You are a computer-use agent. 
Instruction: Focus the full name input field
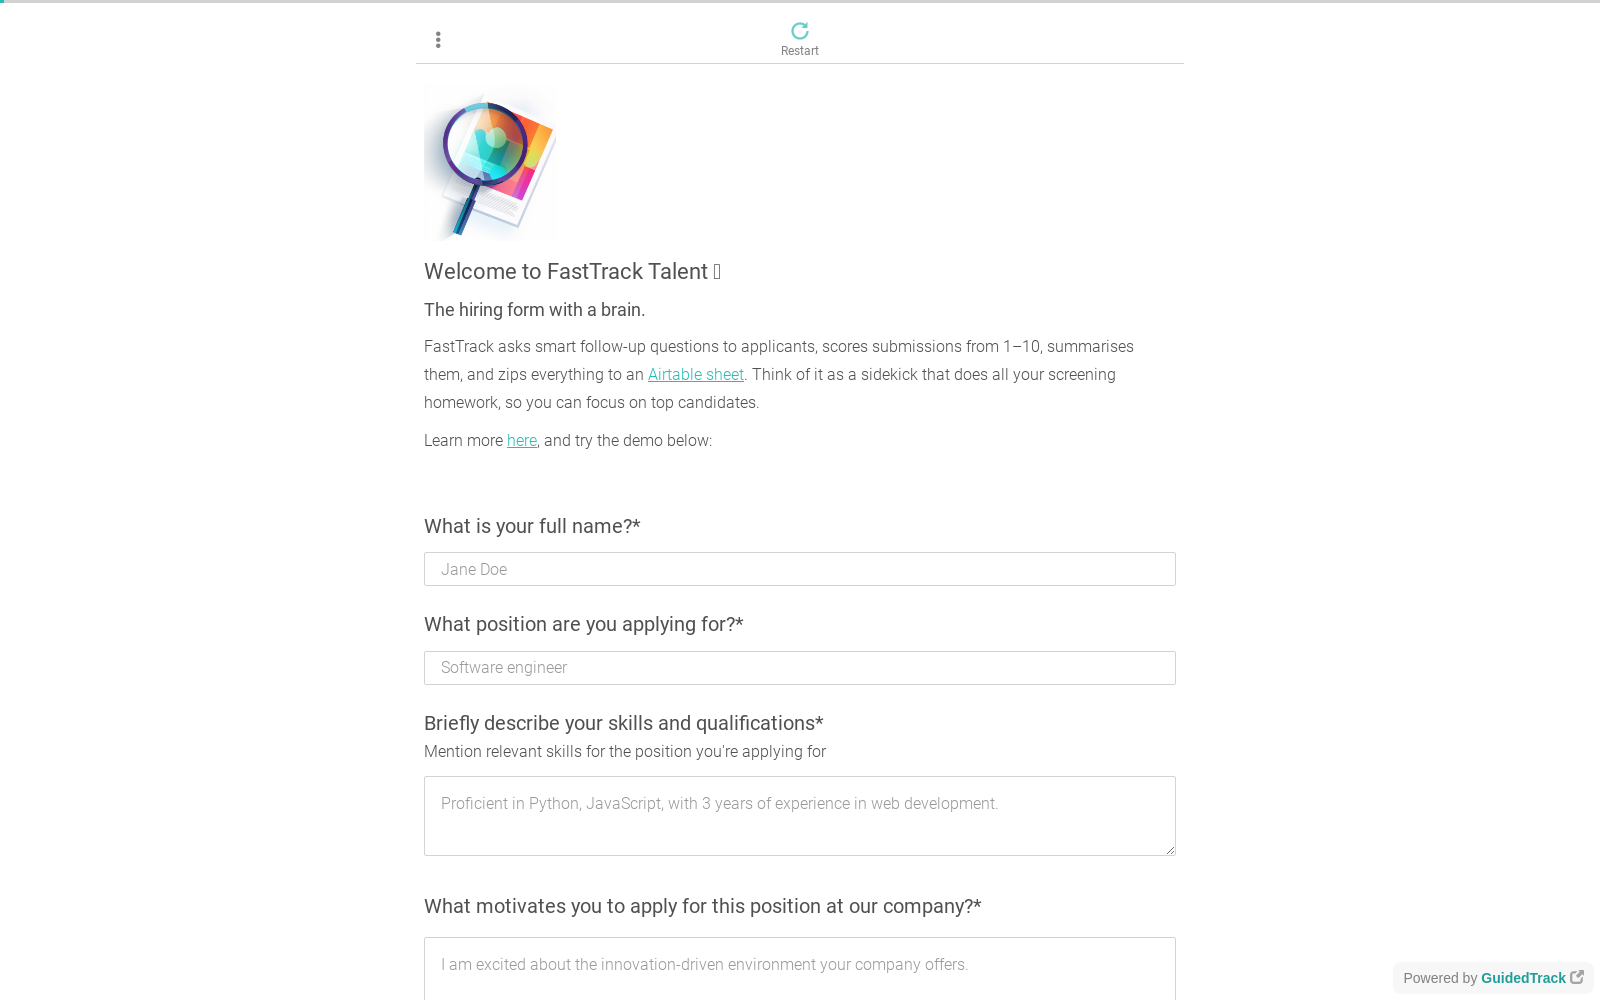pos(800,569)
